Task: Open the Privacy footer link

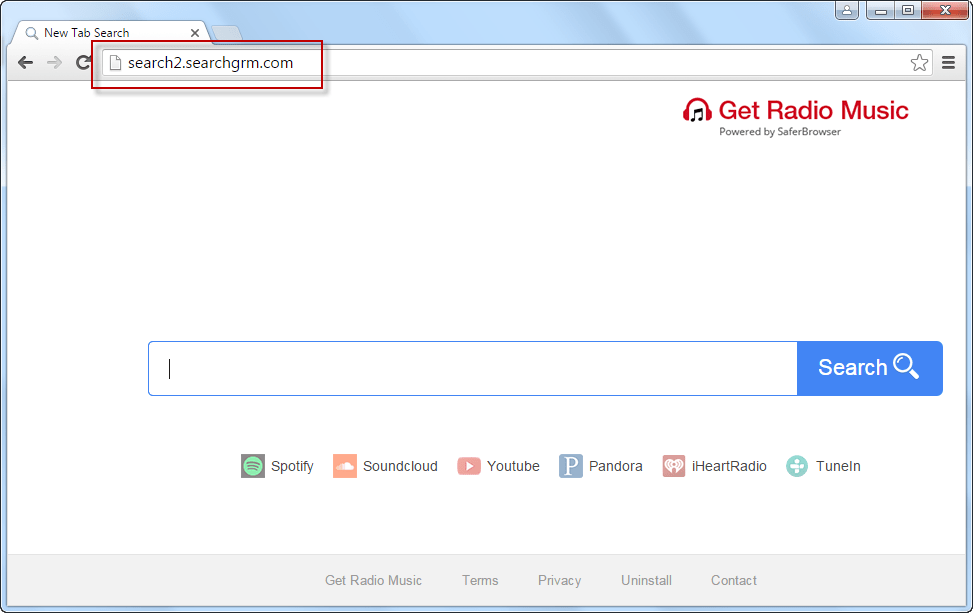Action: (560, 581)
